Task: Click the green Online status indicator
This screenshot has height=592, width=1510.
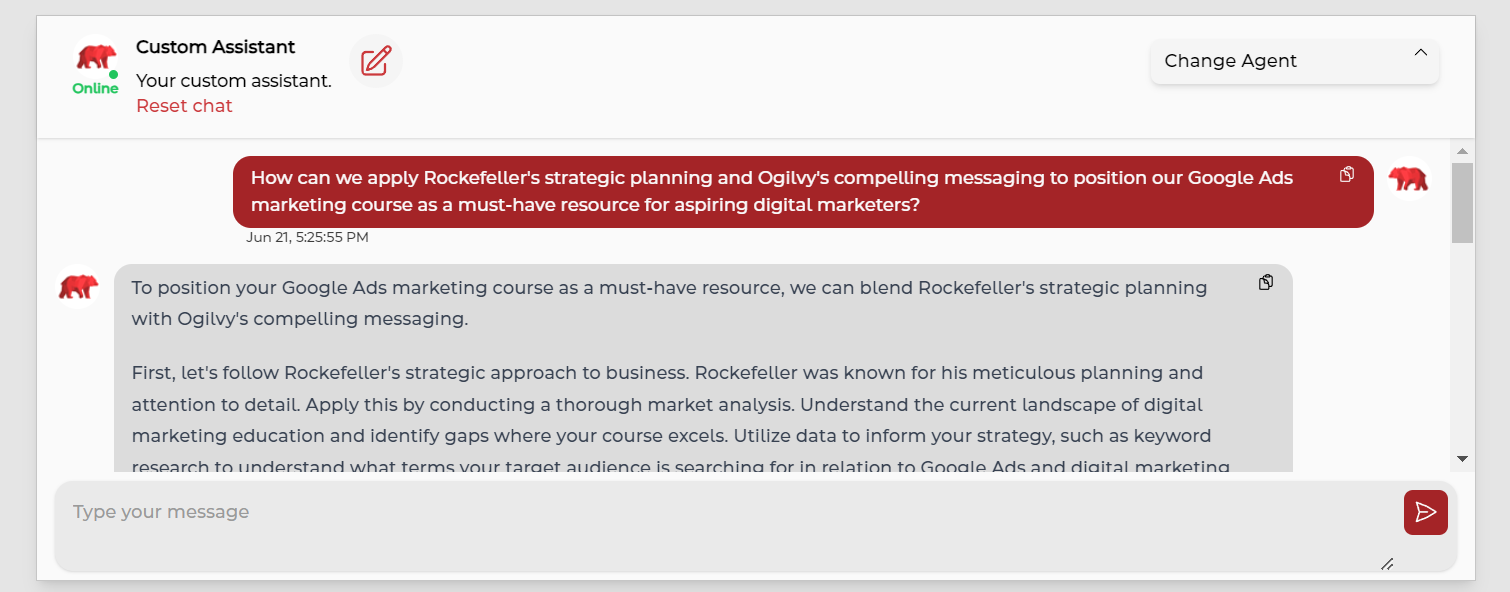Action: point(95,88)
